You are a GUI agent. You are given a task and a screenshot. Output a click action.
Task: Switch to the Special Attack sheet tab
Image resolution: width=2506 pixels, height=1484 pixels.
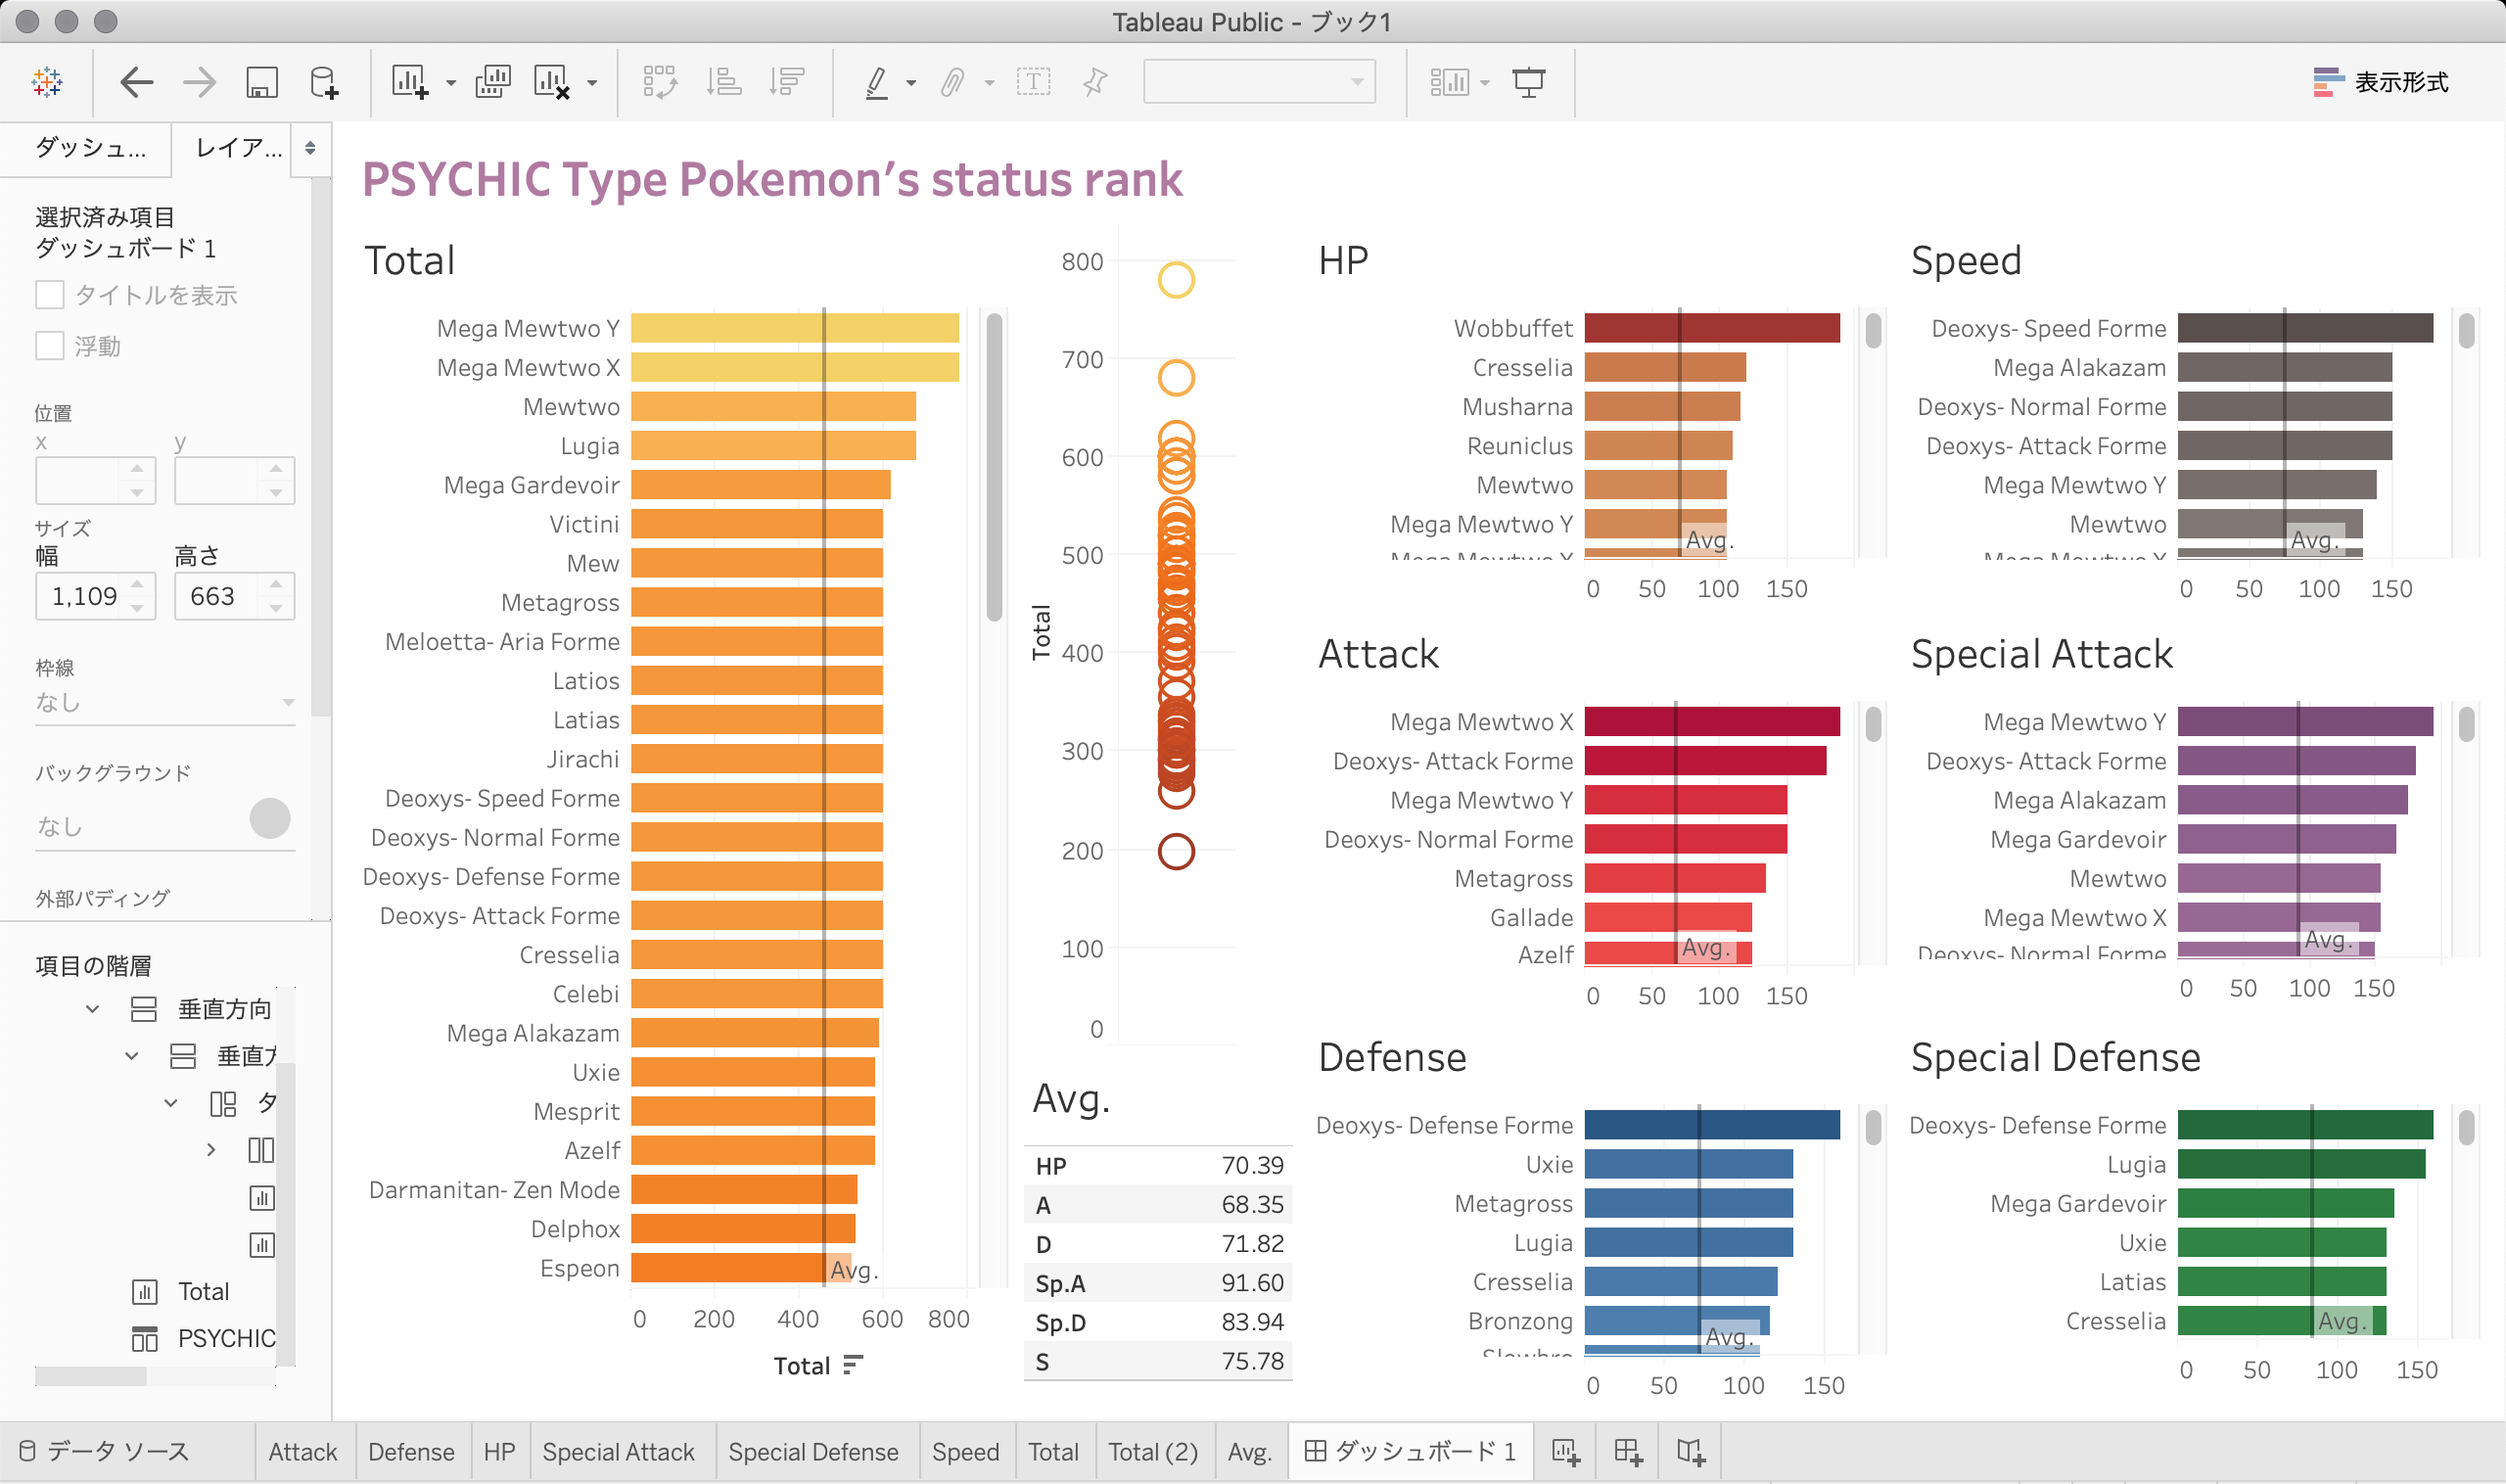coord(617,1451)
